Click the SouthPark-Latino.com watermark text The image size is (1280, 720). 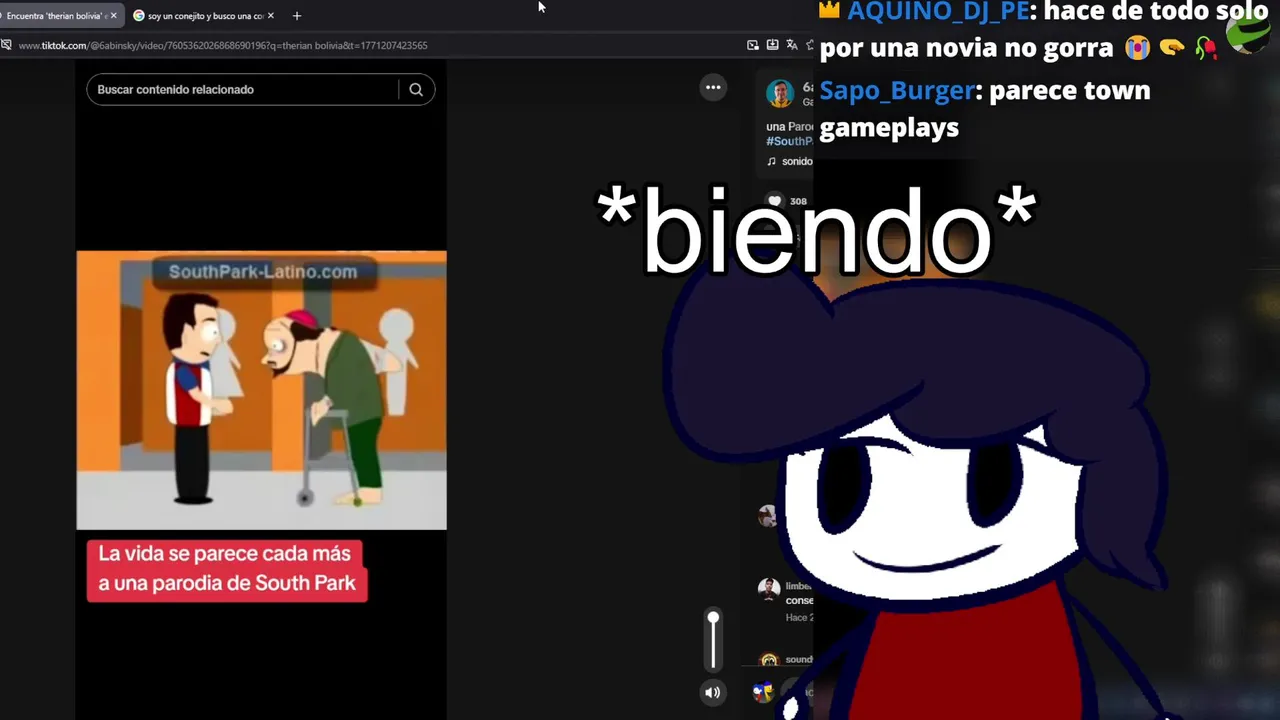click(263, 272)
